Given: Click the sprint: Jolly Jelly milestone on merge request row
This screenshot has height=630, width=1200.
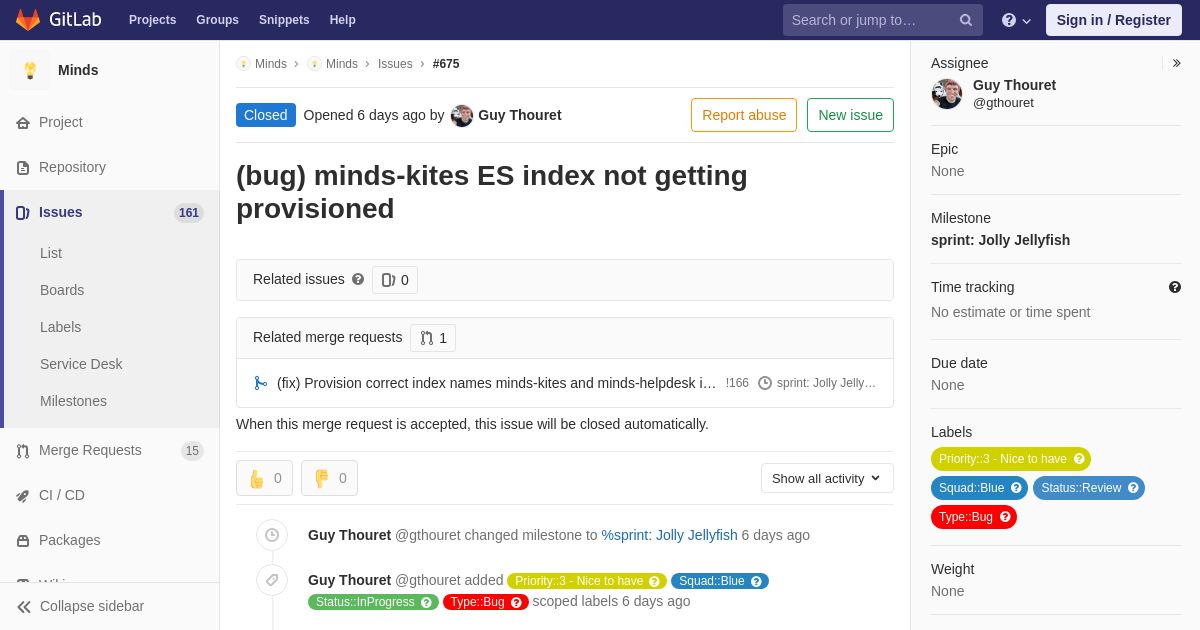Looking at the screenshot, I should pos(818,383).
